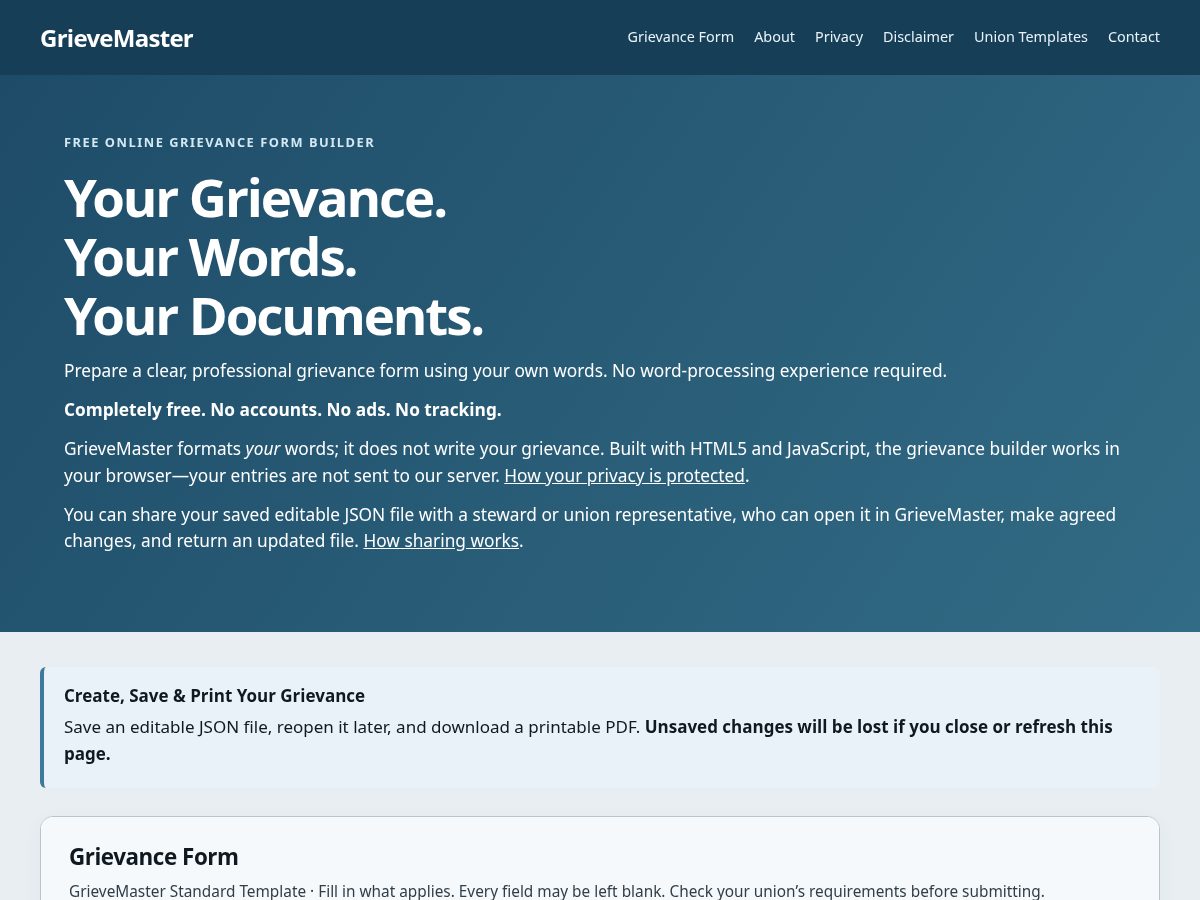The image size is (1200, 900).
Task: Open Union Templates in the navbar
Action: pyautogui.click(x=1030, y=37)
